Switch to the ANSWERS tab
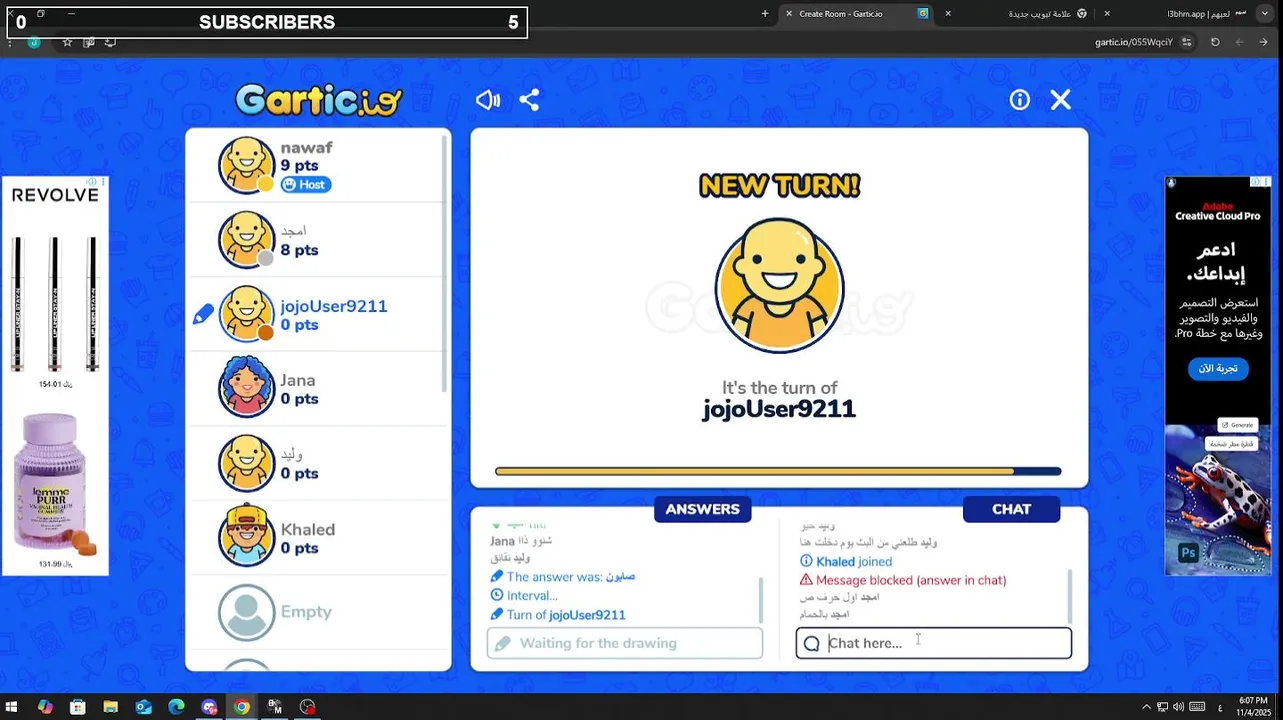Image resolution: width=1283 pixels, height=720 pixels. coord(703,509)
